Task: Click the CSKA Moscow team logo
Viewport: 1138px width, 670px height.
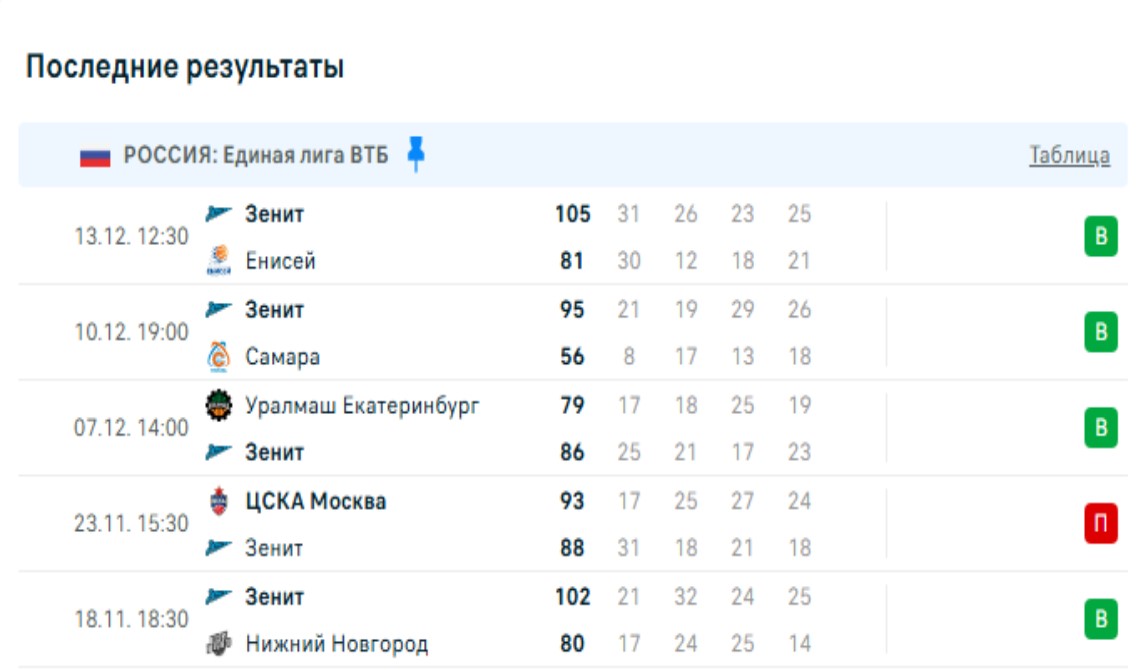Action: tap(219, 501)
